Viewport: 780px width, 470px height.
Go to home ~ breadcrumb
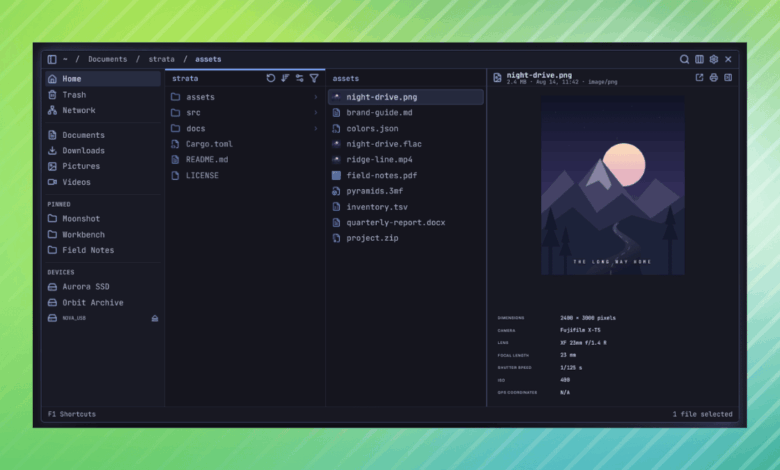point(65,59)
